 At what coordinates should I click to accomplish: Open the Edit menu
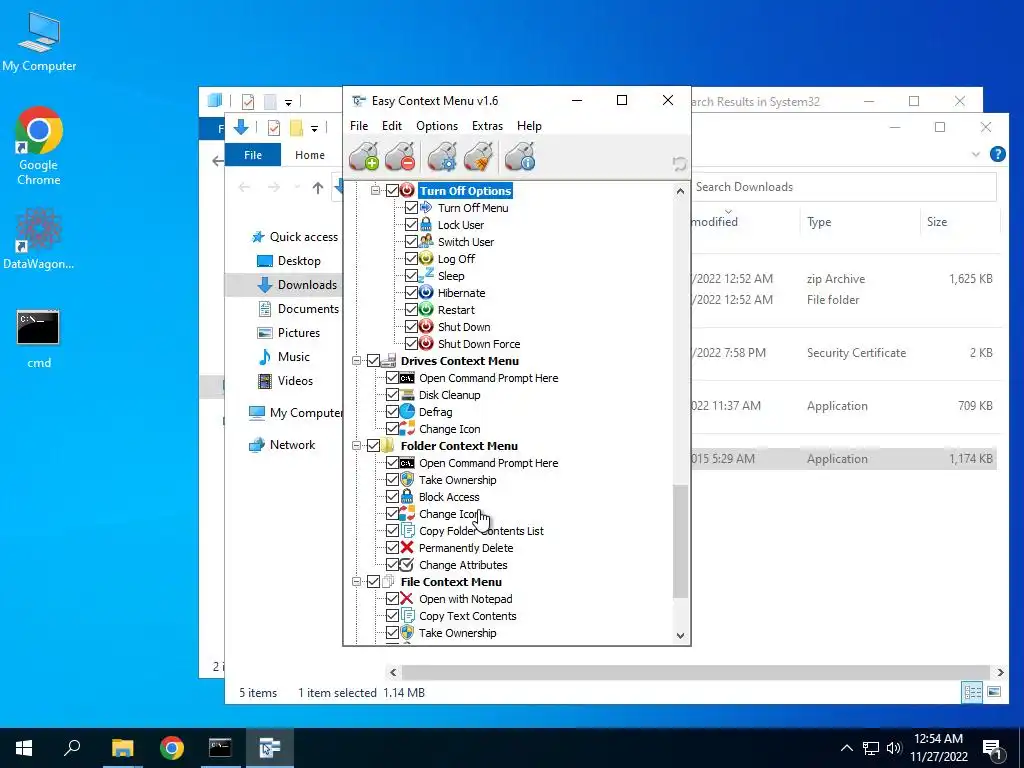392,126
